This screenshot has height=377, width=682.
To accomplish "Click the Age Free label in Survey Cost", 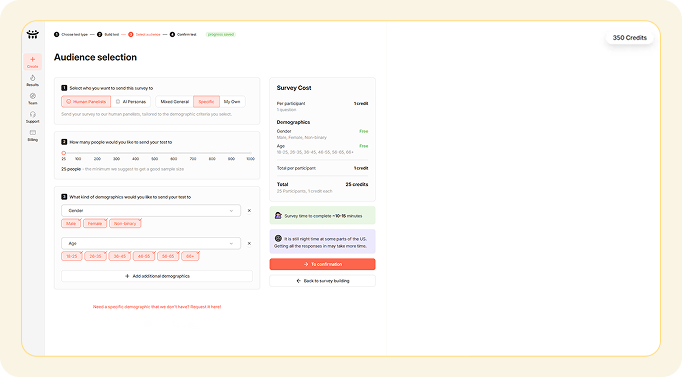I will point(364,146).
